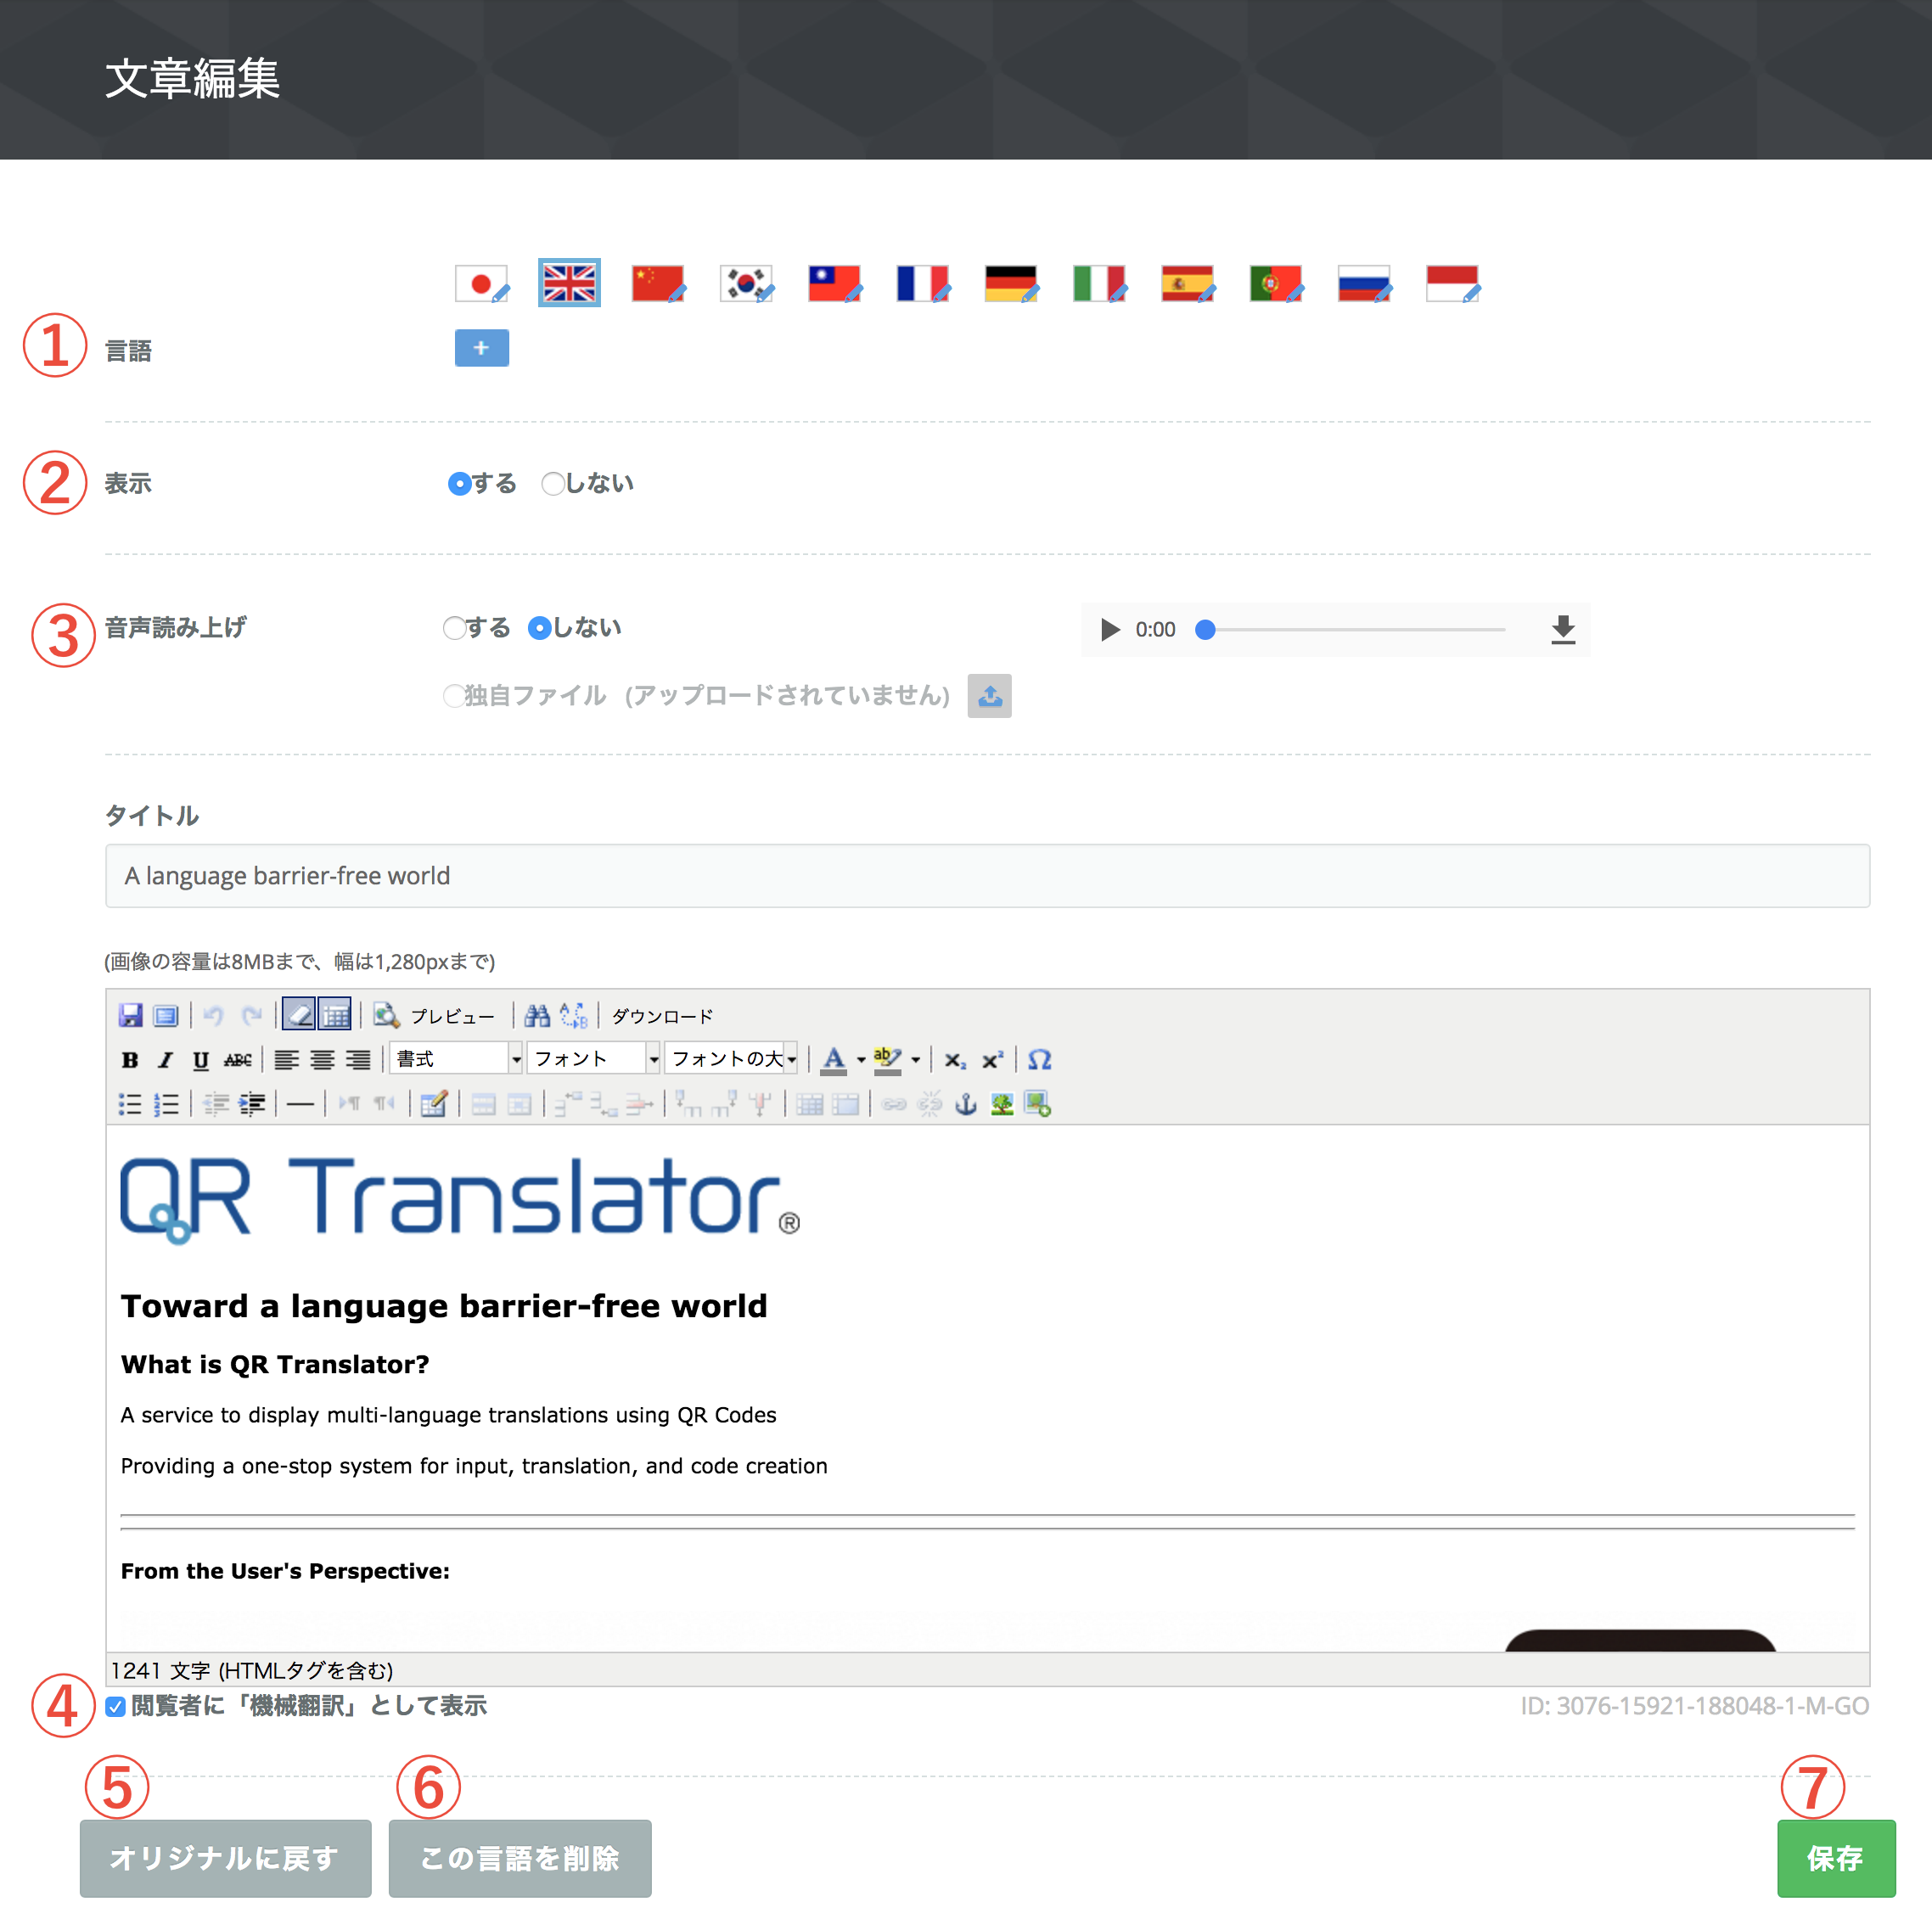The width and height of the screenshot is (1932, 1930).
Task: Insert a bulleted list in the editor
Action: click(130, 1104)
